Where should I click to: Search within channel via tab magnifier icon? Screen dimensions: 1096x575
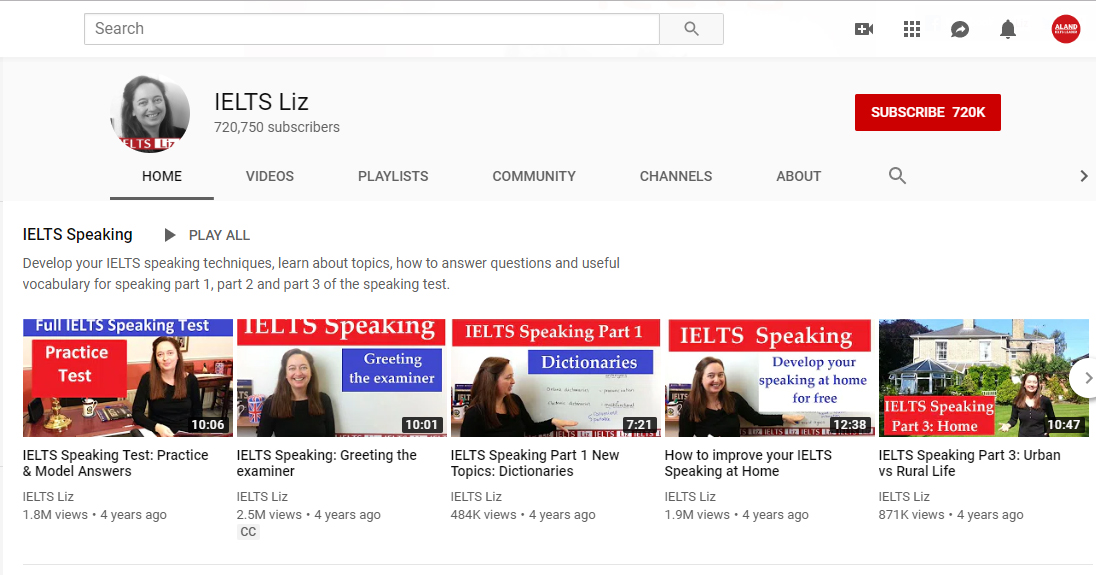(897, 176)
